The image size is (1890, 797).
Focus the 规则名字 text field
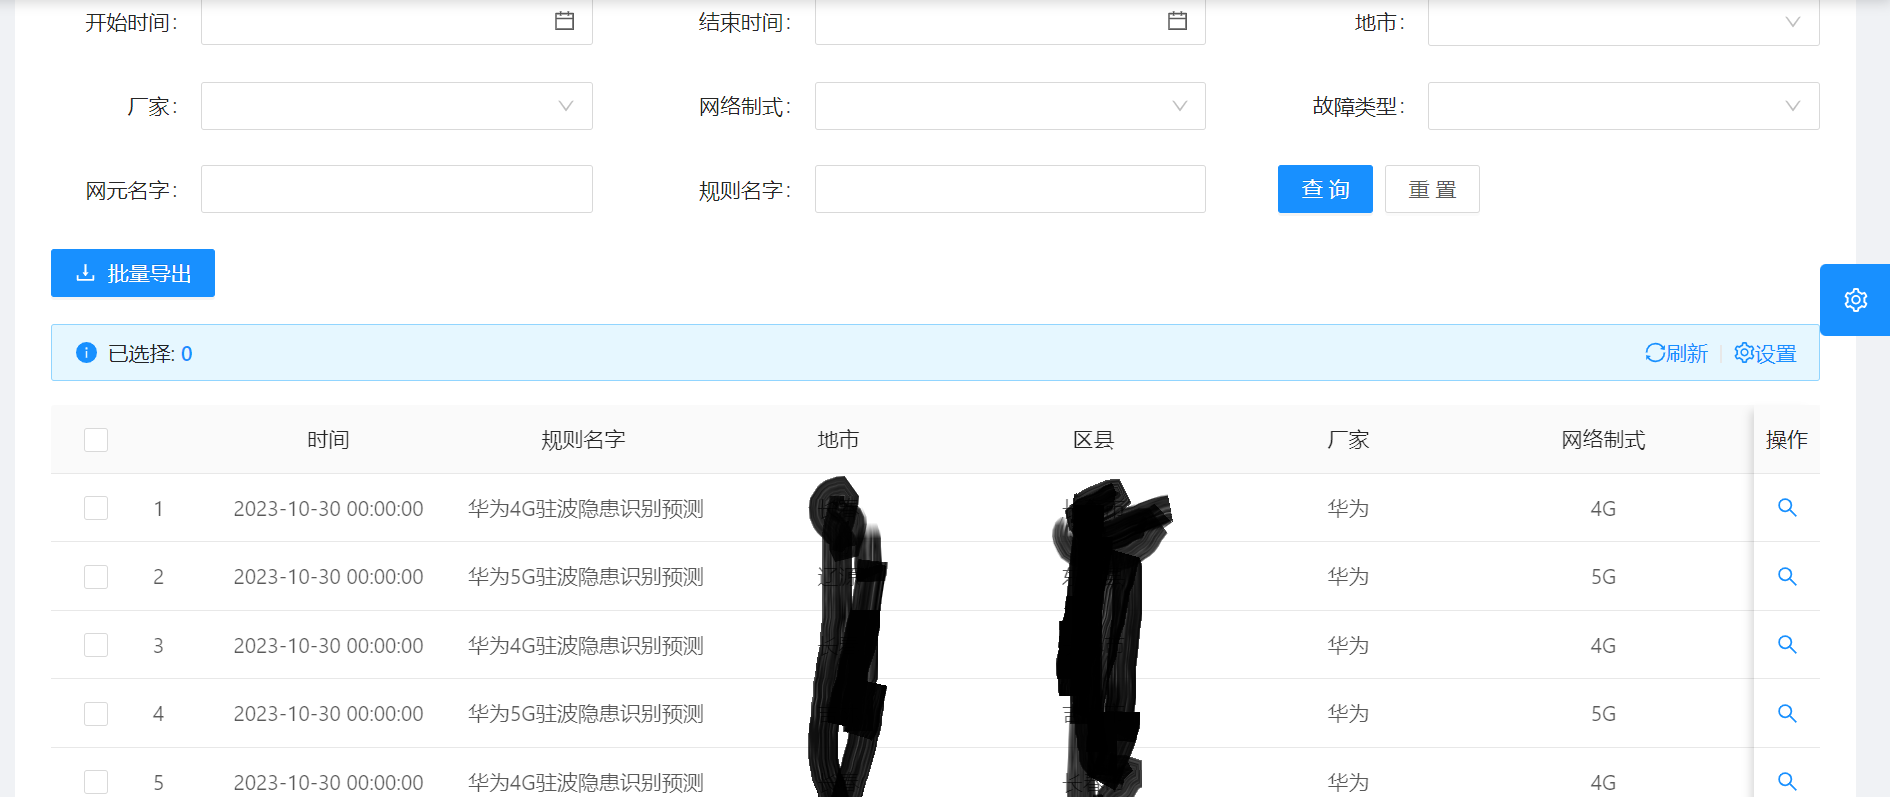click(1010, 189)
